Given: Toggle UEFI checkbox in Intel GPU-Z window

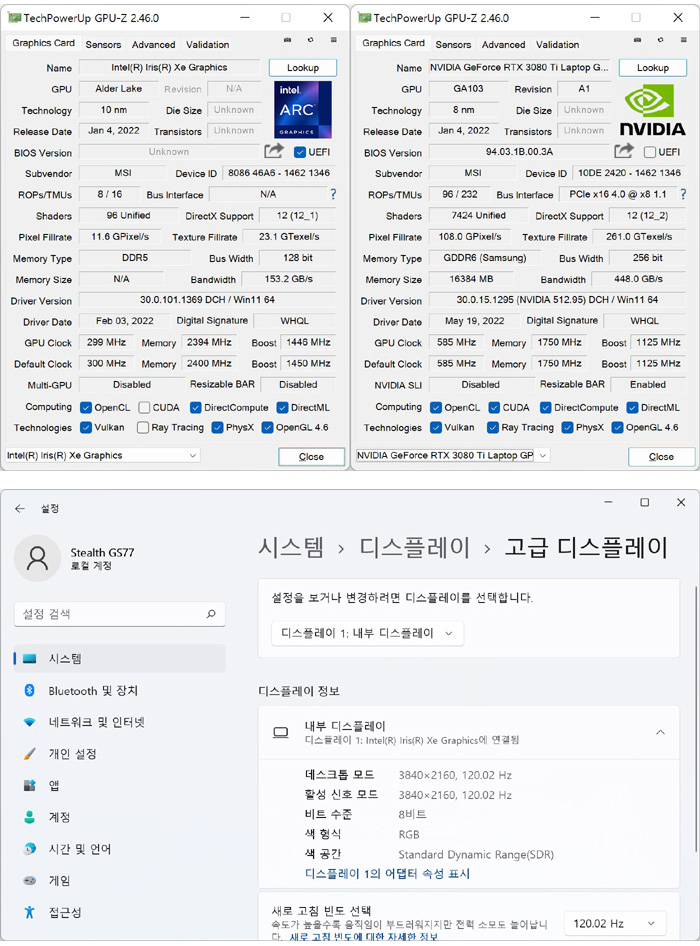Looking at the screenshot, I should (299, 152).
